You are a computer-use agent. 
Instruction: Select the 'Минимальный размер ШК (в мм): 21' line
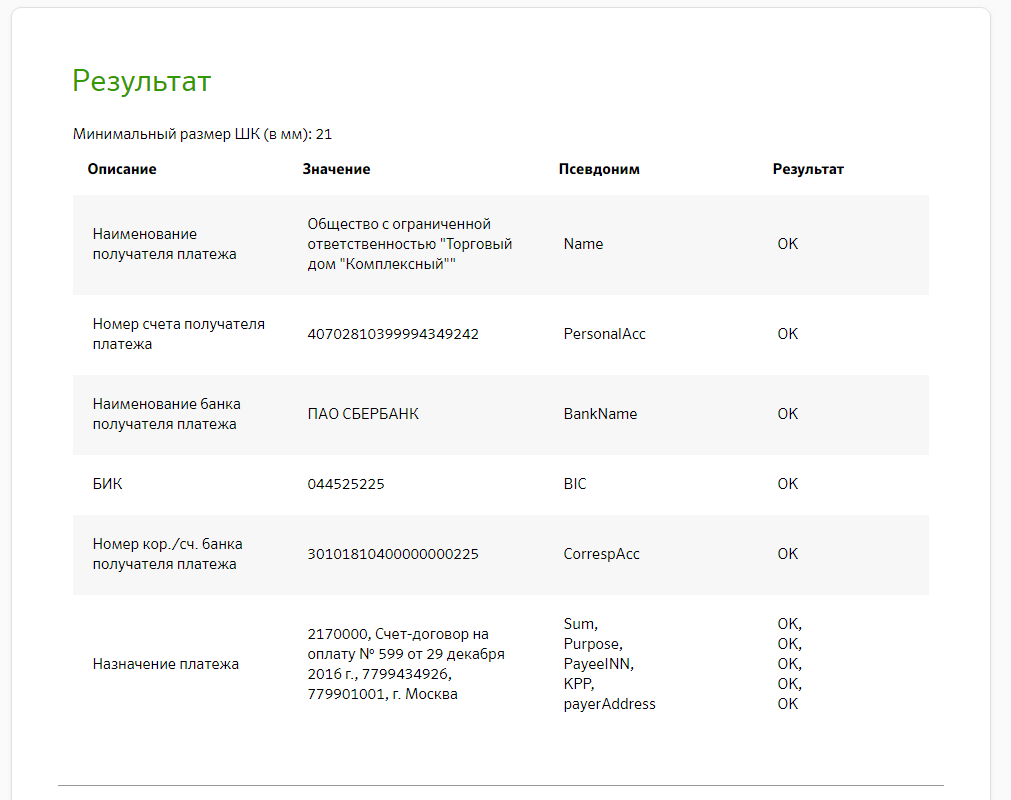pyautogui.click(x=202, y=134)
